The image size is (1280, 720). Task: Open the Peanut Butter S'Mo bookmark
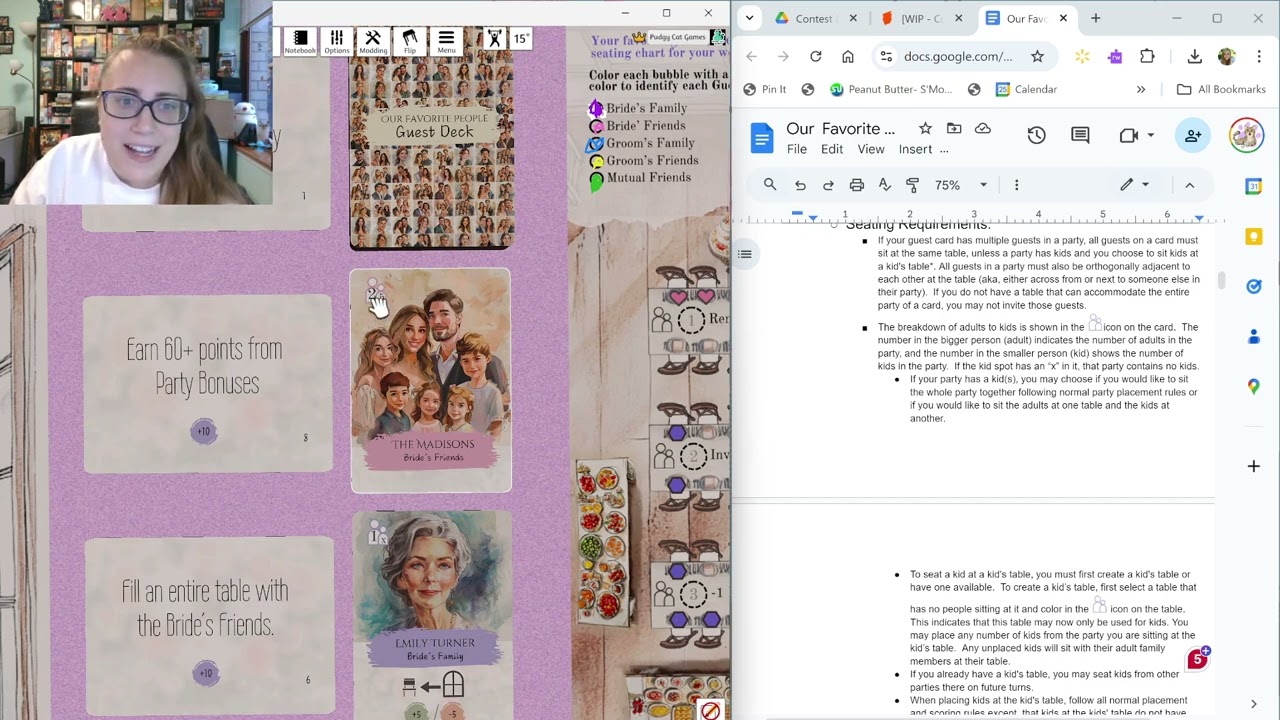click(x=891, y=89)
